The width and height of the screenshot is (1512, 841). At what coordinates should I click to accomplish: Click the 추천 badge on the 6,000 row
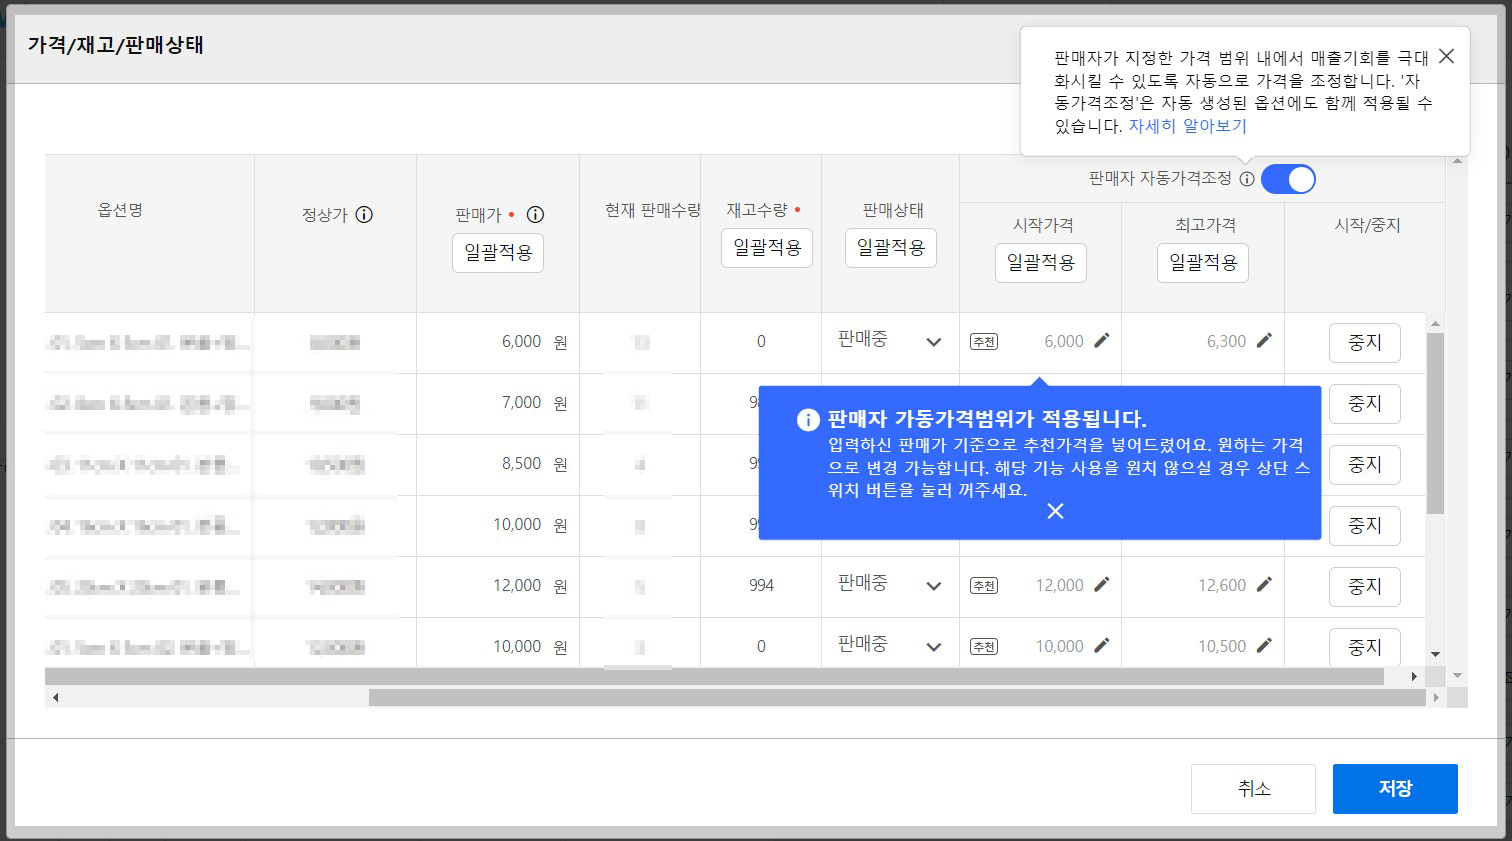[x=983, y=341]
